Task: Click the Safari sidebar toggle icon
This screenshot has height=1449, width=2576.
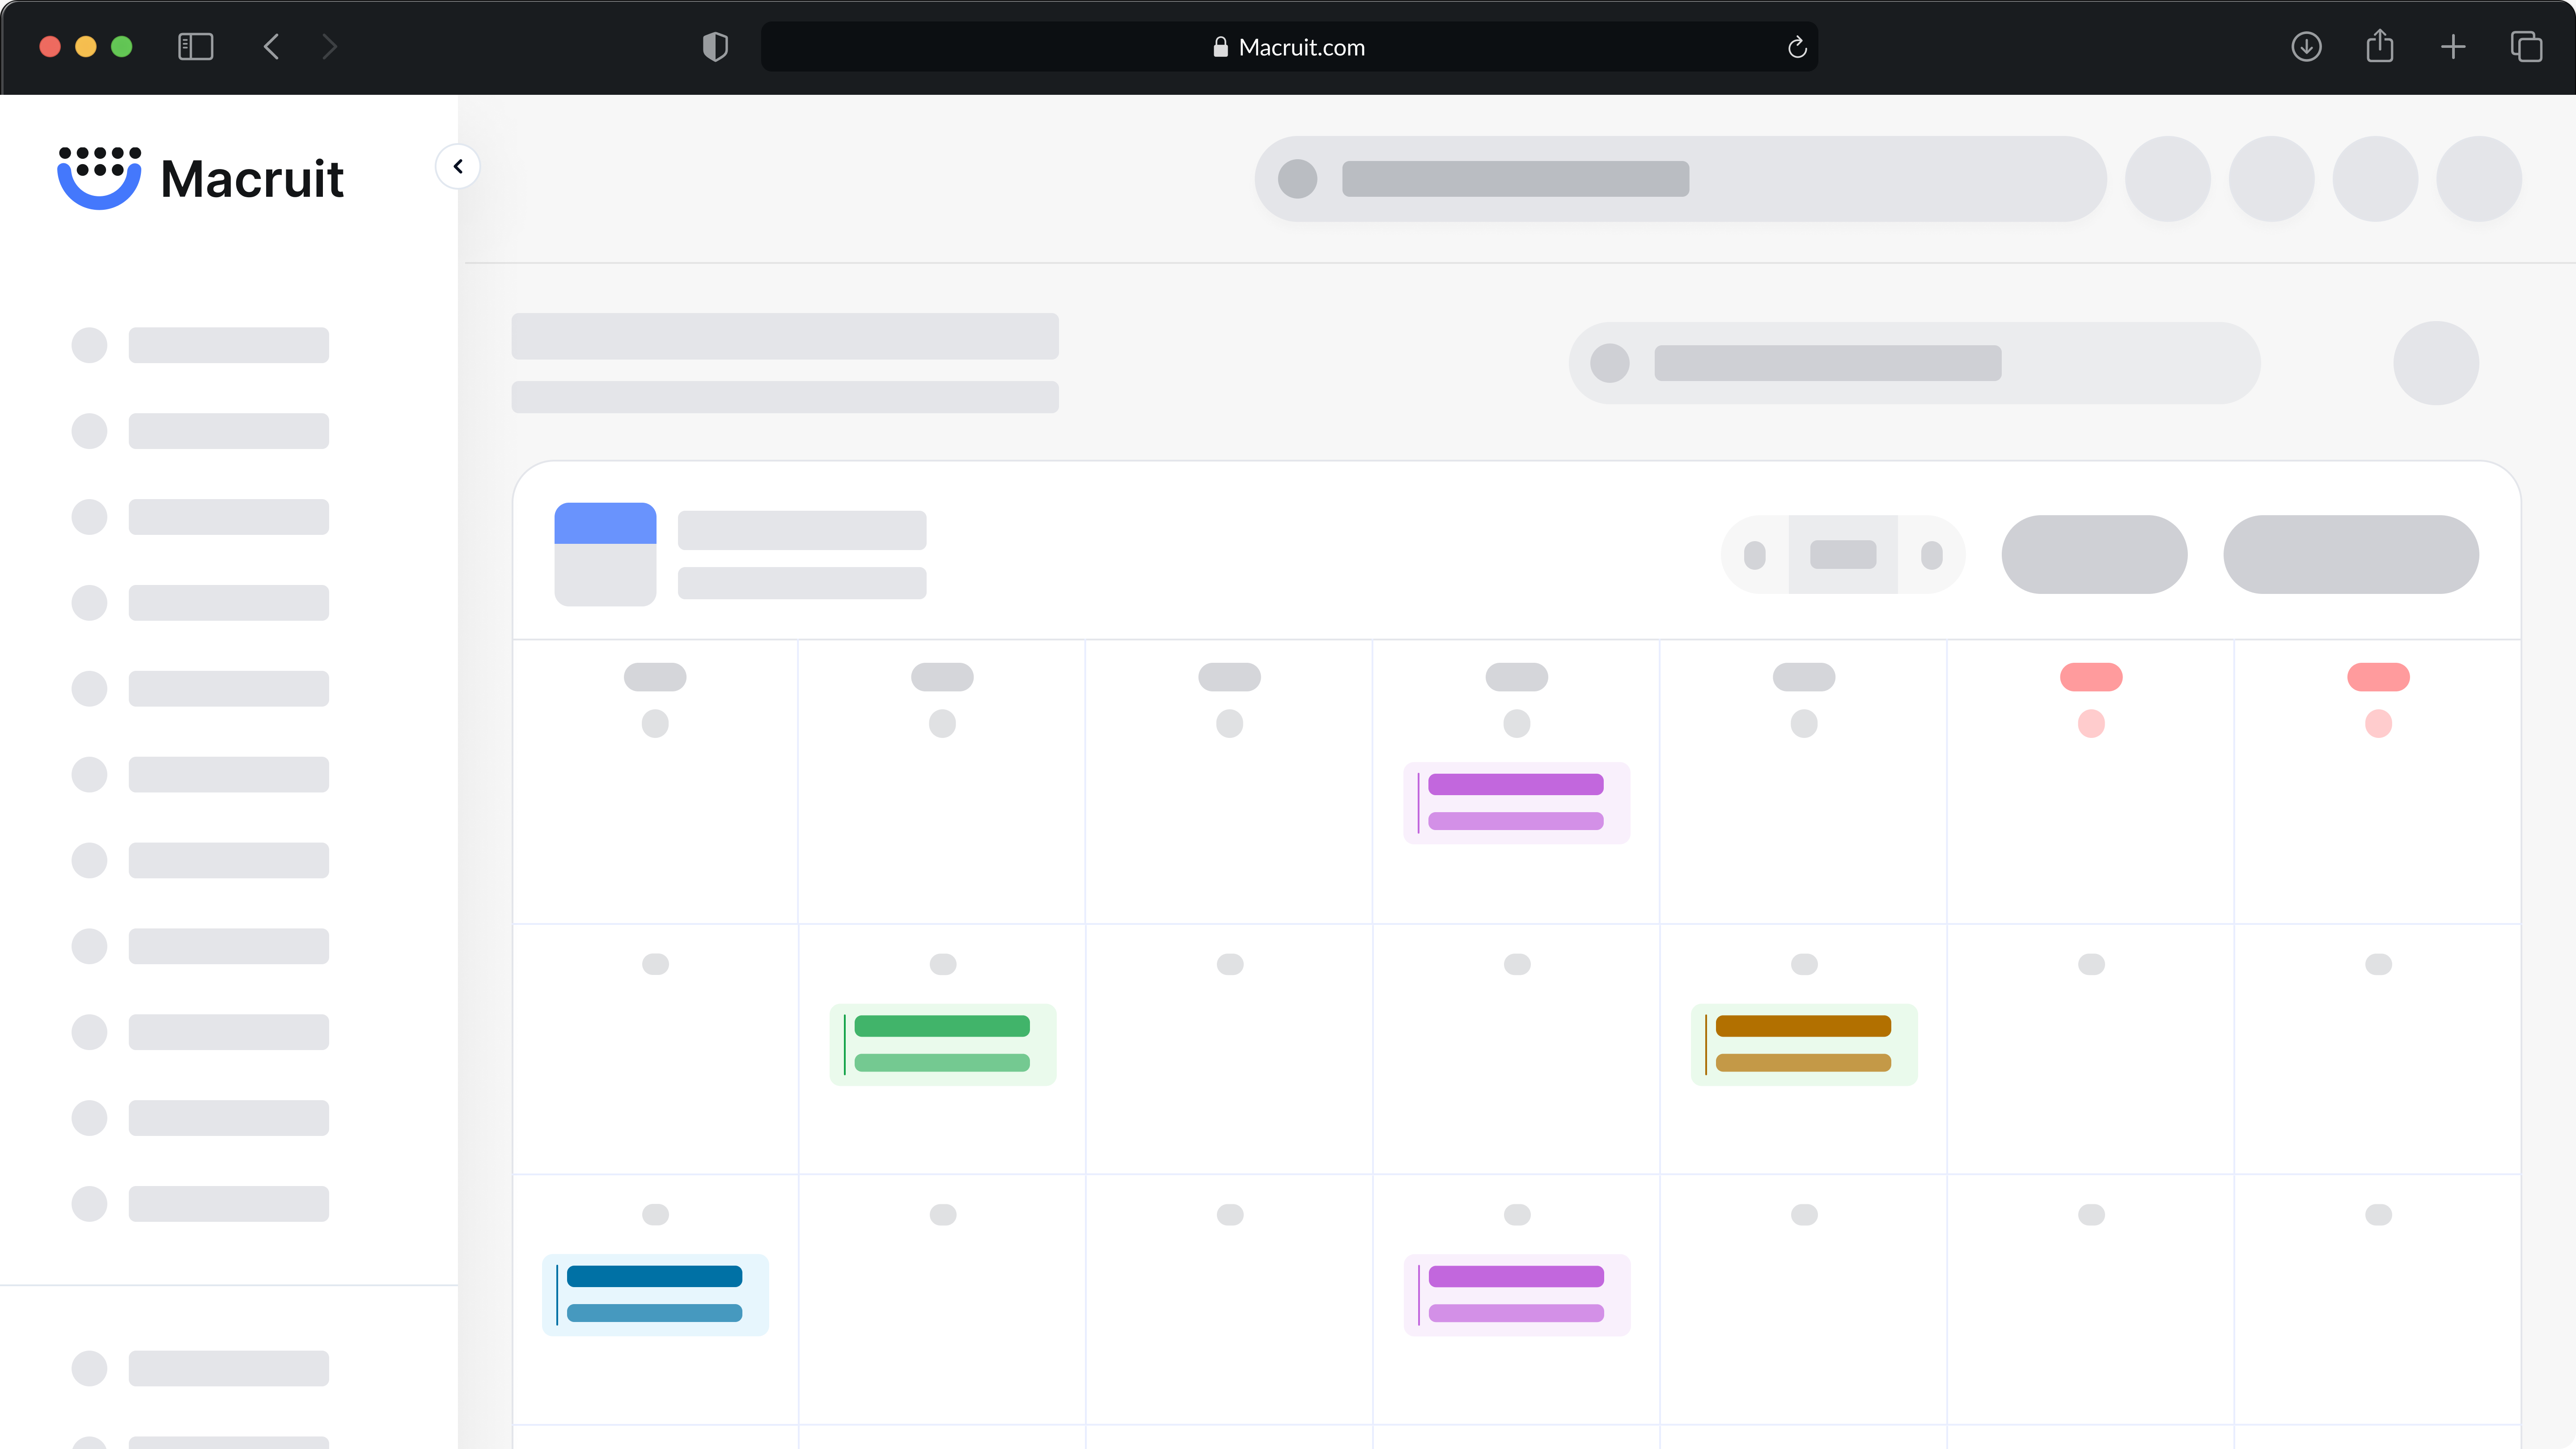Action: coord(195,47)
